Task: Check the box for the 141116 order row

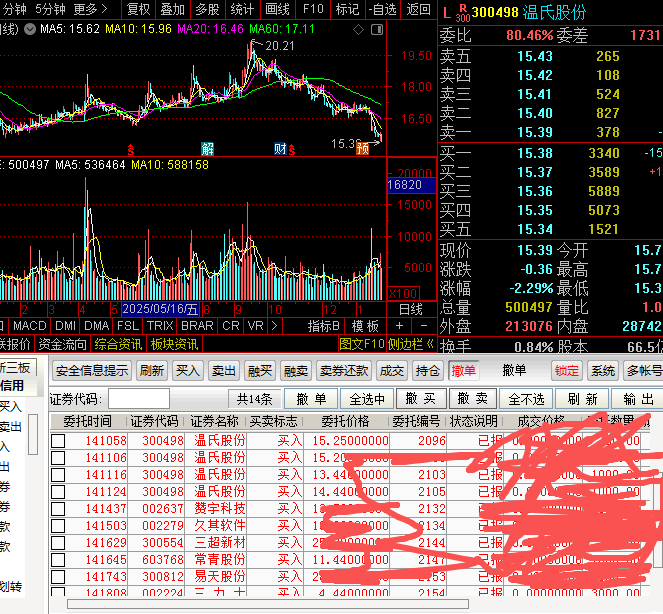Action: coord(58,474)
